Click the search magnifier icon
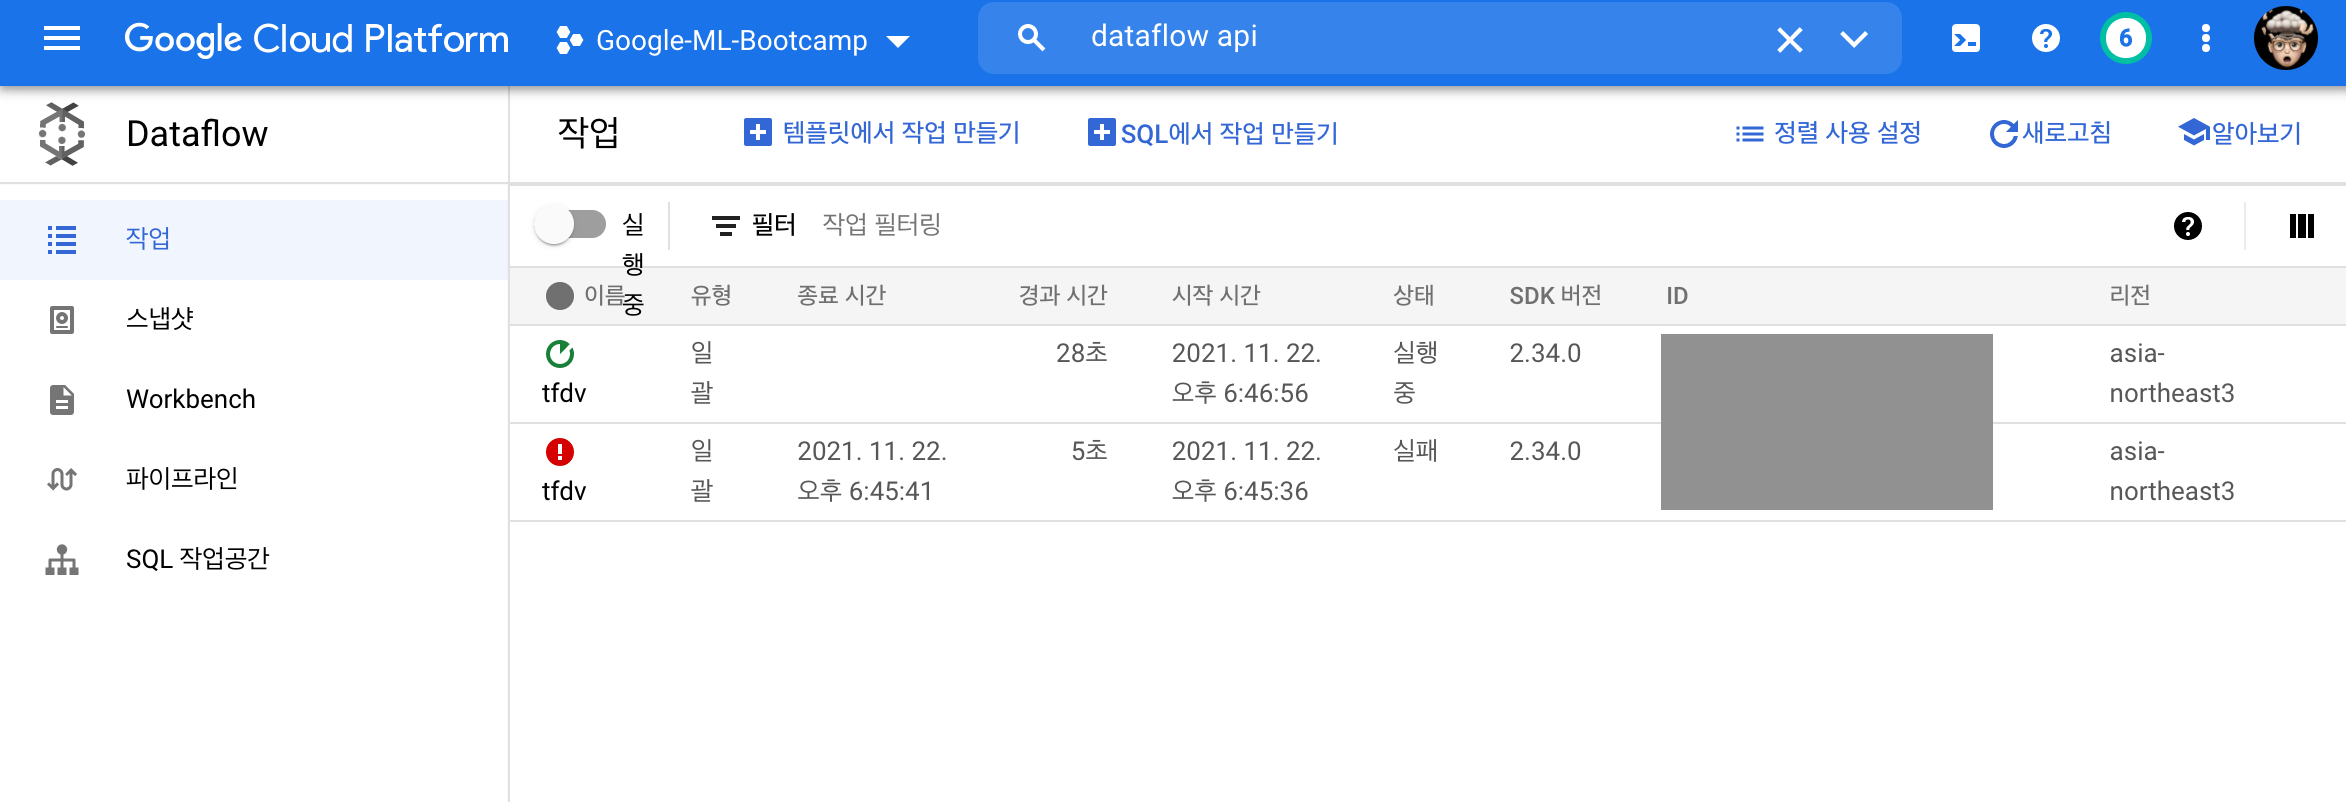2346x802 pixels. pyautogui.click(x=1030, y=38)
